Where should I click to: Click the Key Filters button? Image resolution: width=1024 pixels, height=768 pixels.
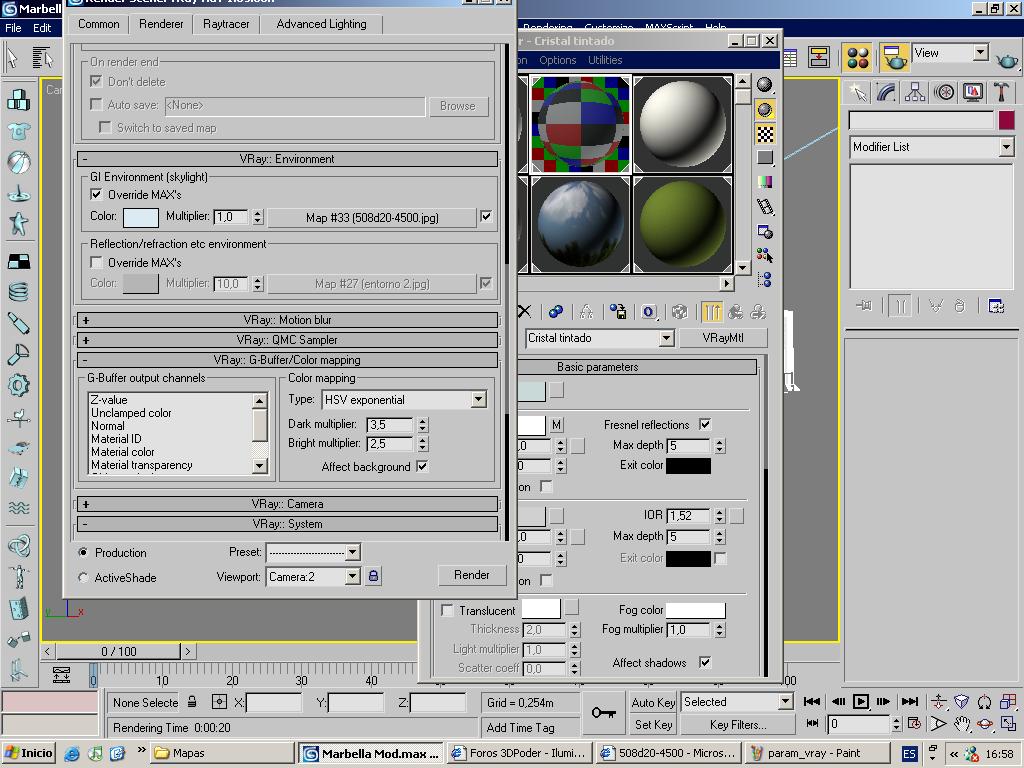pos(738,724)
